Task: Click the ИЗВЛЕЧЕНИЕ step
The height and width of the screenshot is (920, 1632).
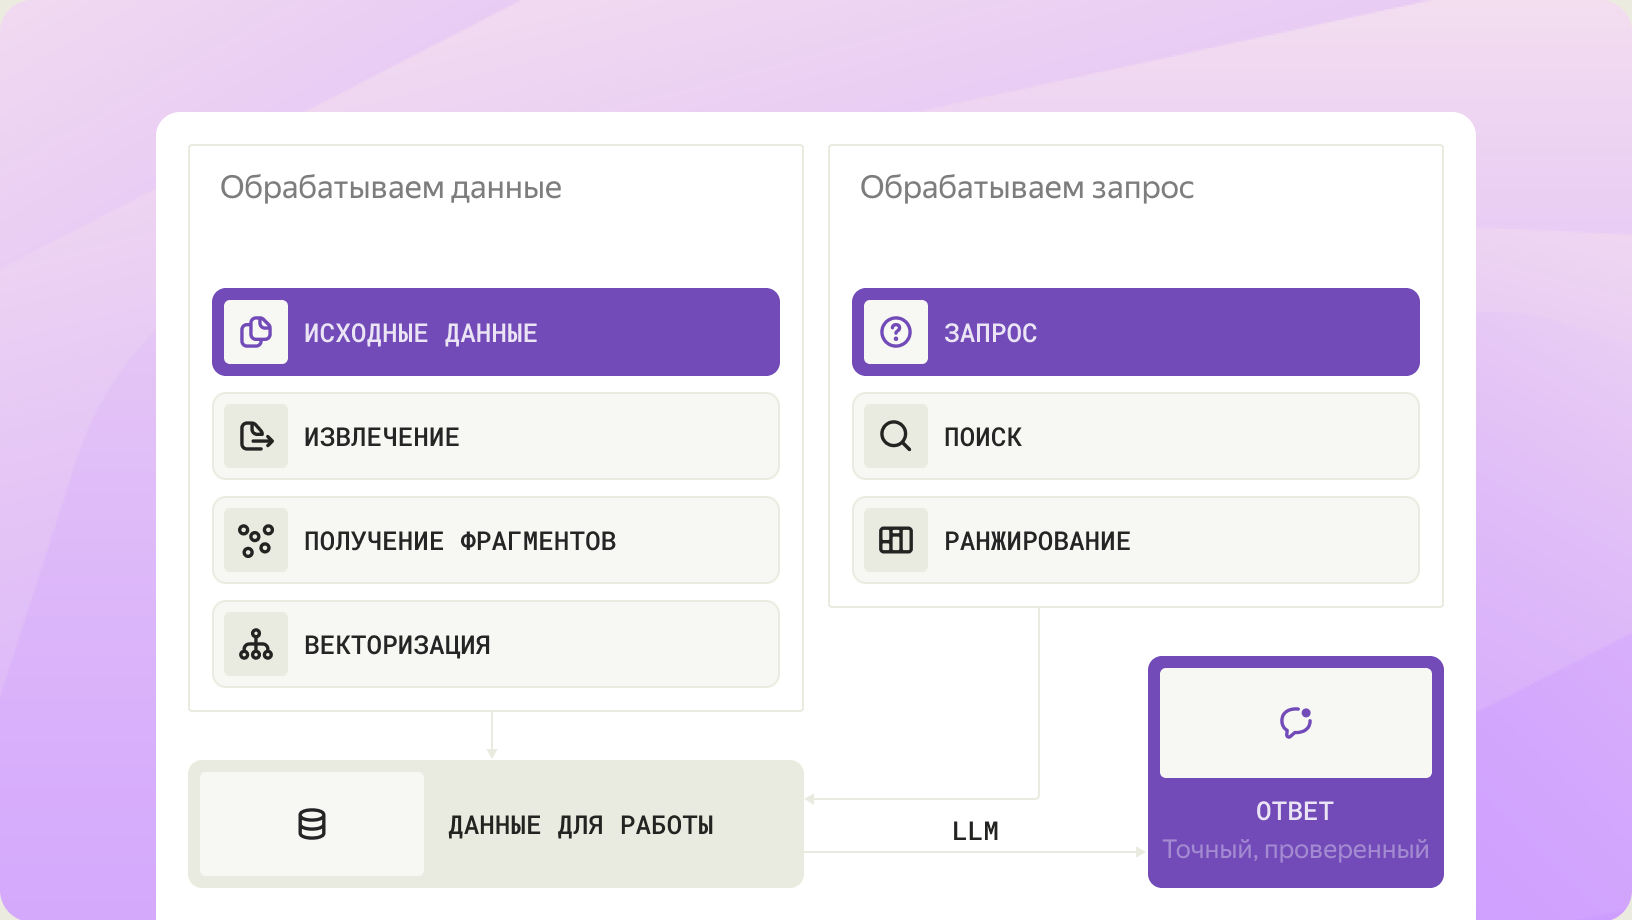Action: pyautogui.click(x=495, y=436)
